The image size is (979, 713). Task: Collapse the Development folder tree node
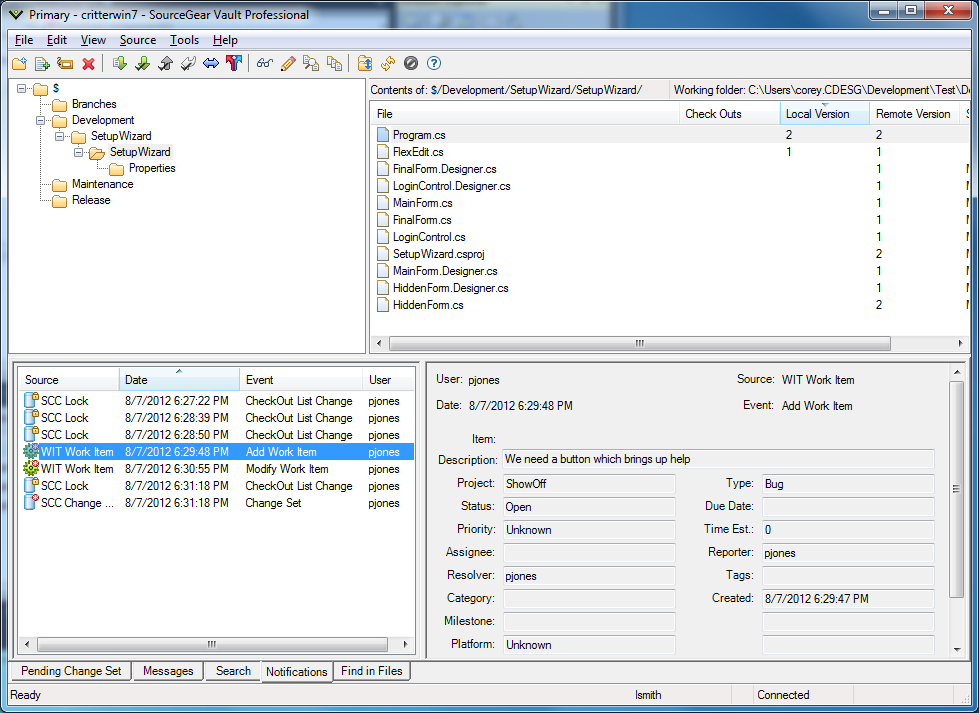coord(41,120)
